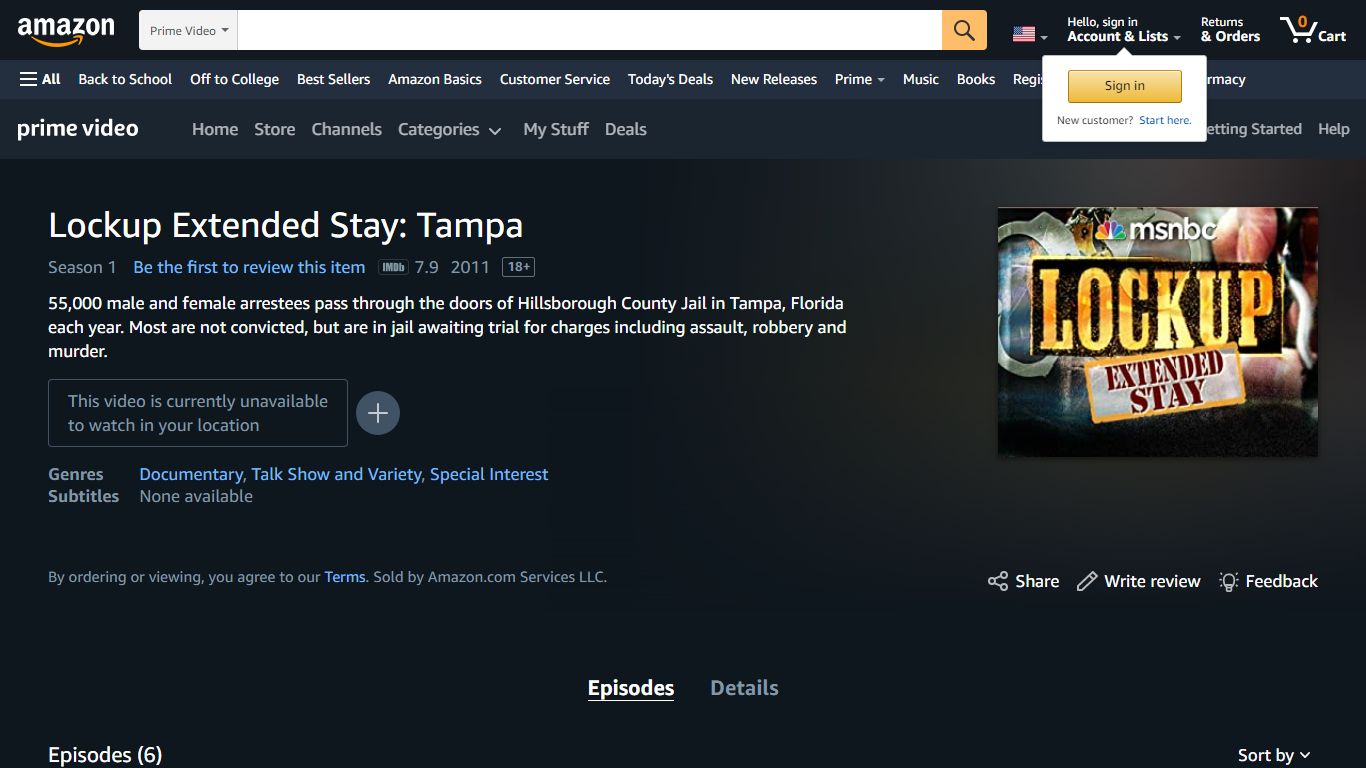Expand the Categories dropdown
1366x768 pixels.
[x=450, y=129]
